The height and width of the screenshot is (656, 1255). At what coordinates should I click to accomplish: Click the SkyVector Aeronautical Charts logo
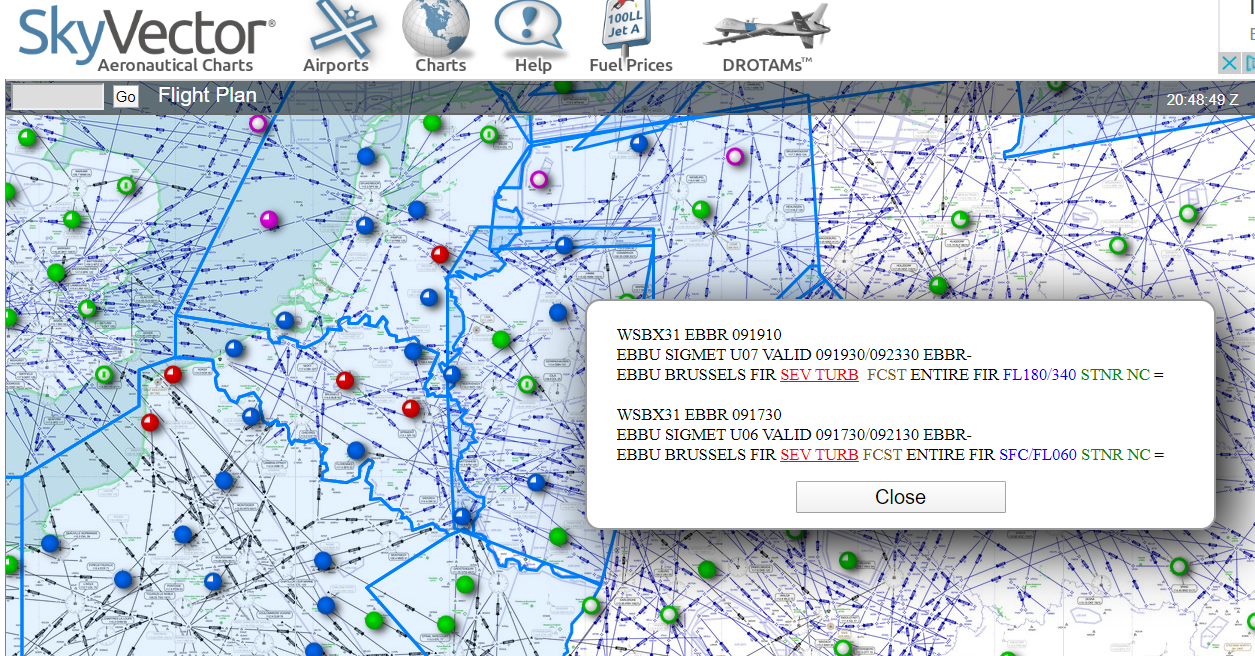point(147,38)
